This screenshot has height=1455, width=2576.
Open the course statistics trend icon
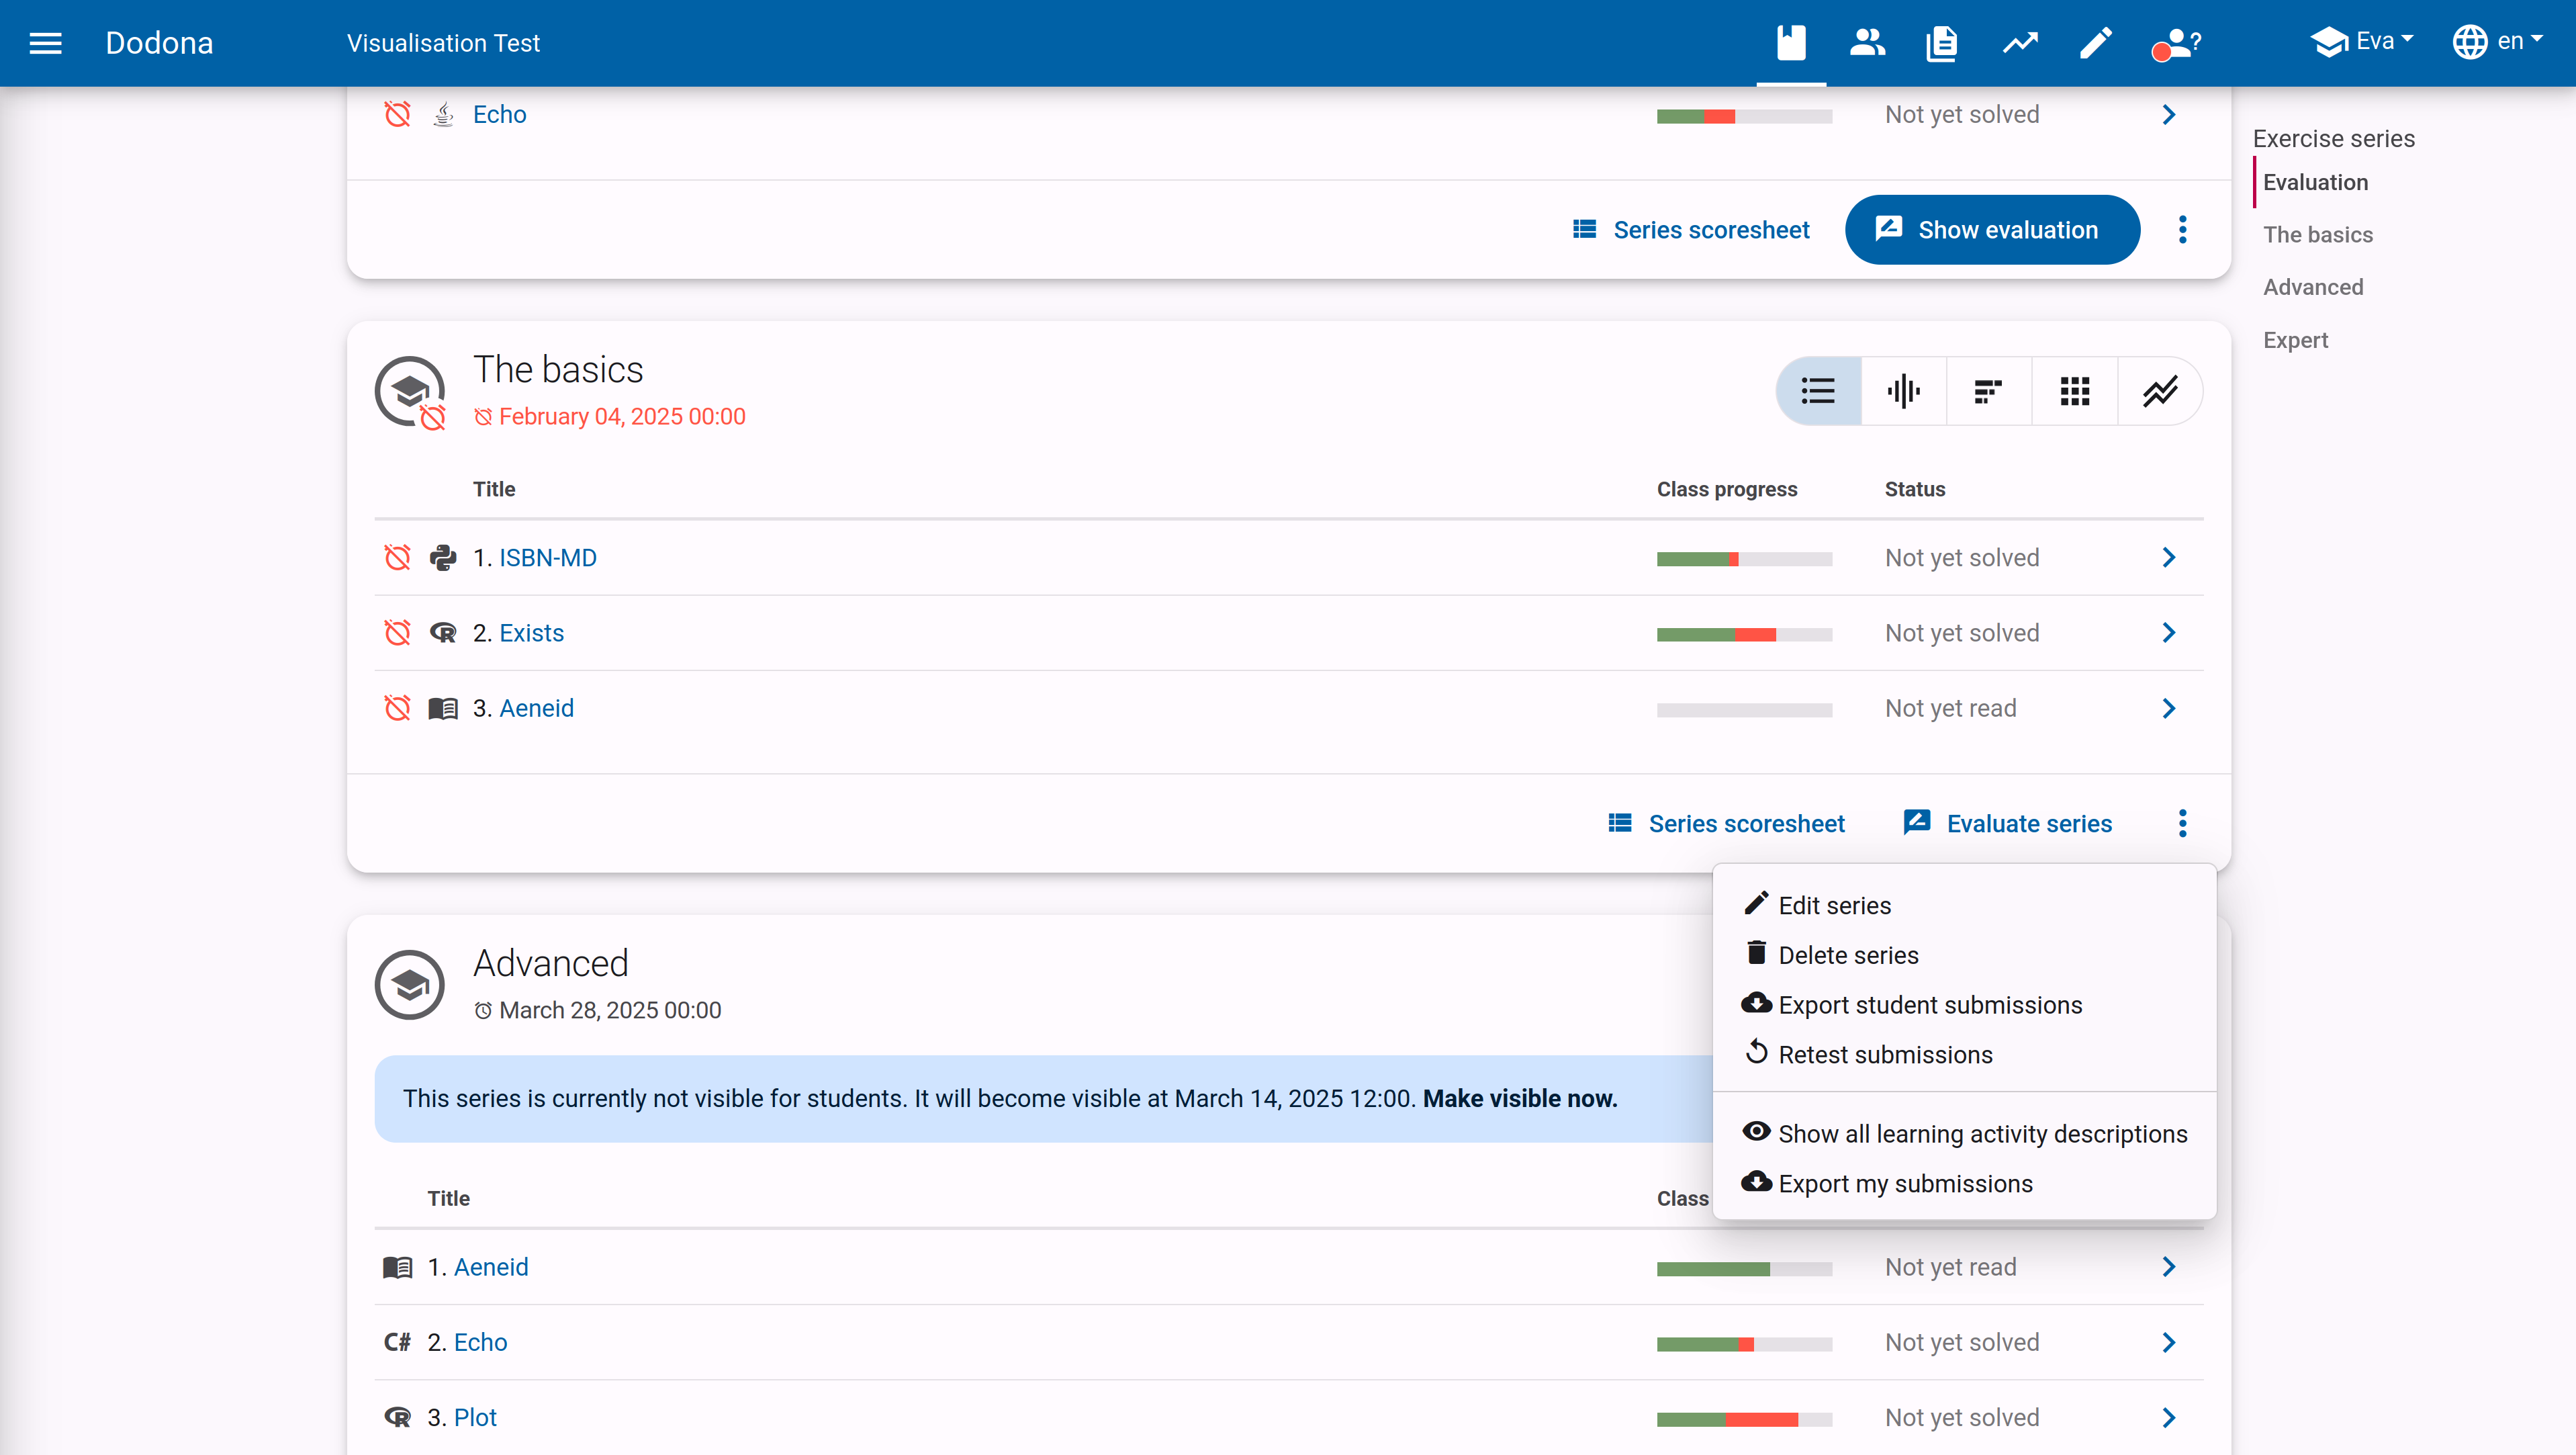(x=2020, y=43)
